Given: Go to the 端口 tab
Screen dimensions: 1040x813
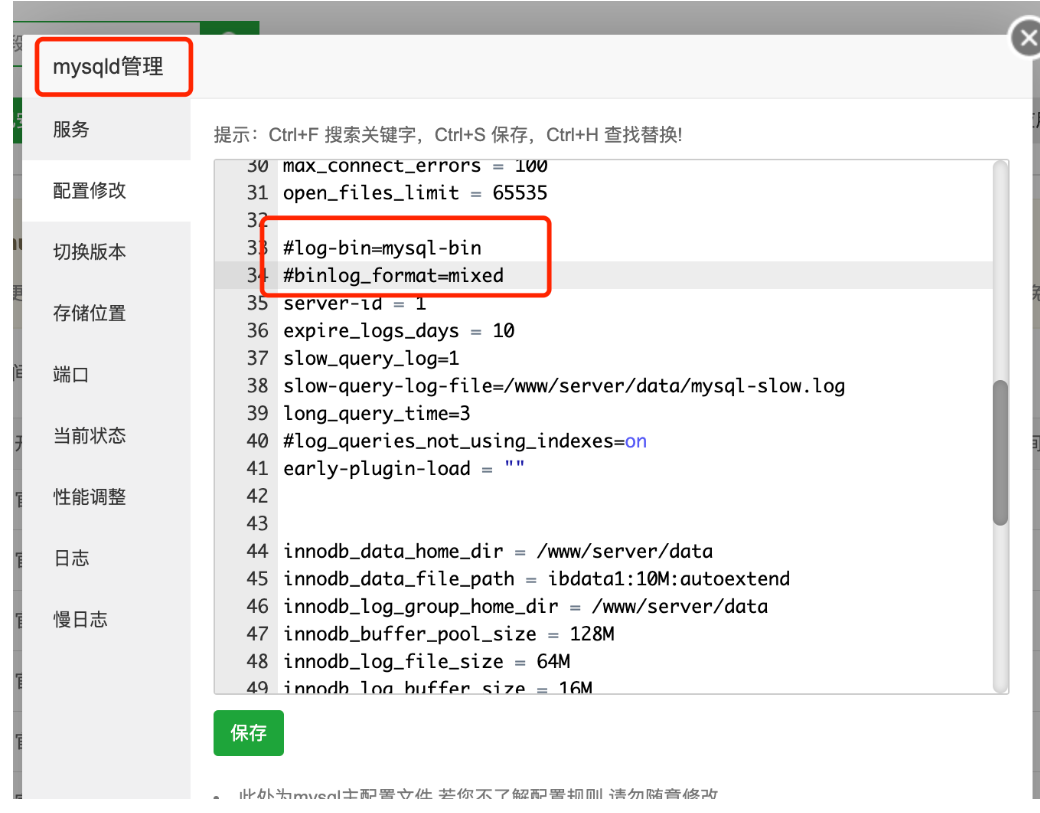Looking at the screenshot, I should click(x=71, y=375).
